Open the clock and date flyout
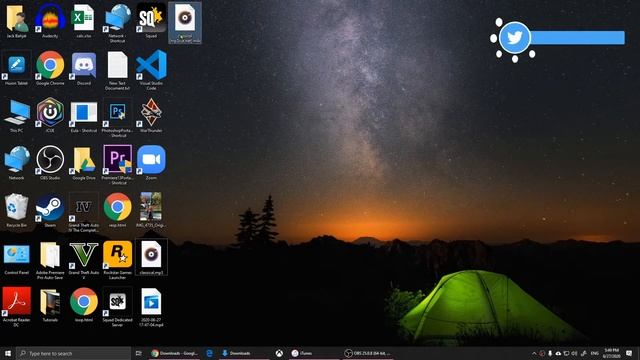 [x=611, y=353]
